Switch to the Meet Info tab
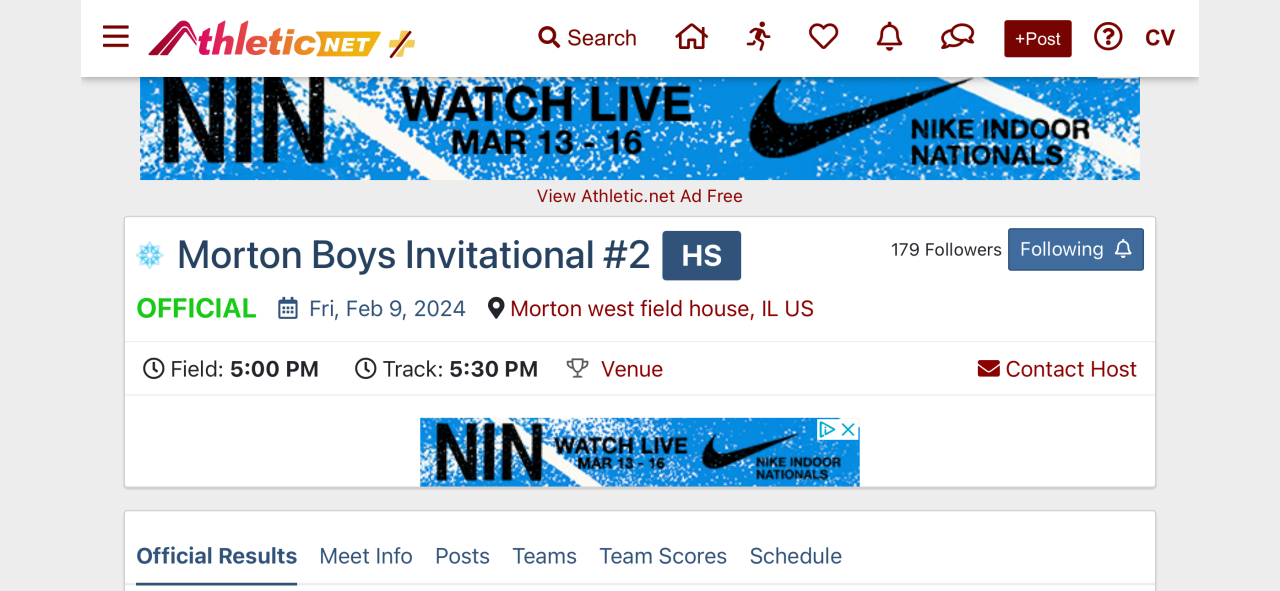 click(366, 556)
